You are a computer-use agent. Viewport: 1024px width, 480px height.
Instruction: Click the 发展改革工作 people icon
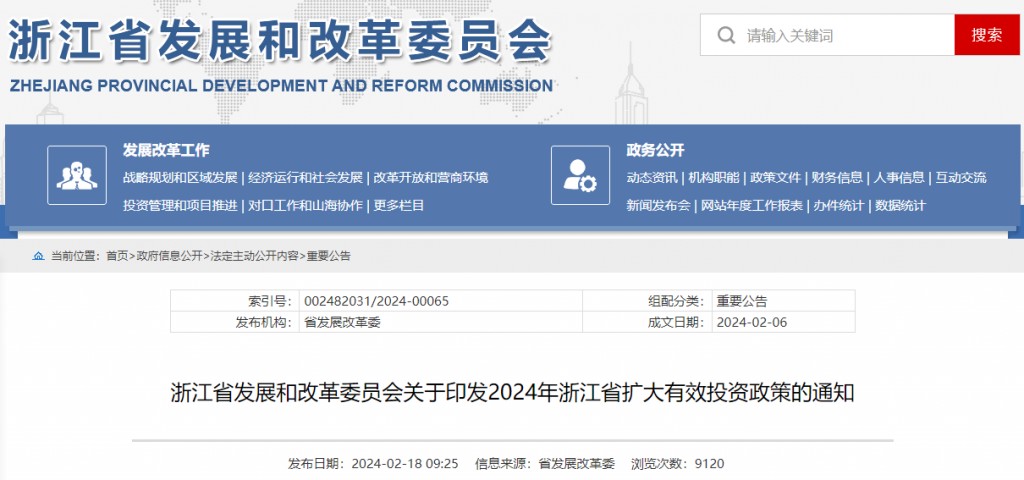coord(77,175)
